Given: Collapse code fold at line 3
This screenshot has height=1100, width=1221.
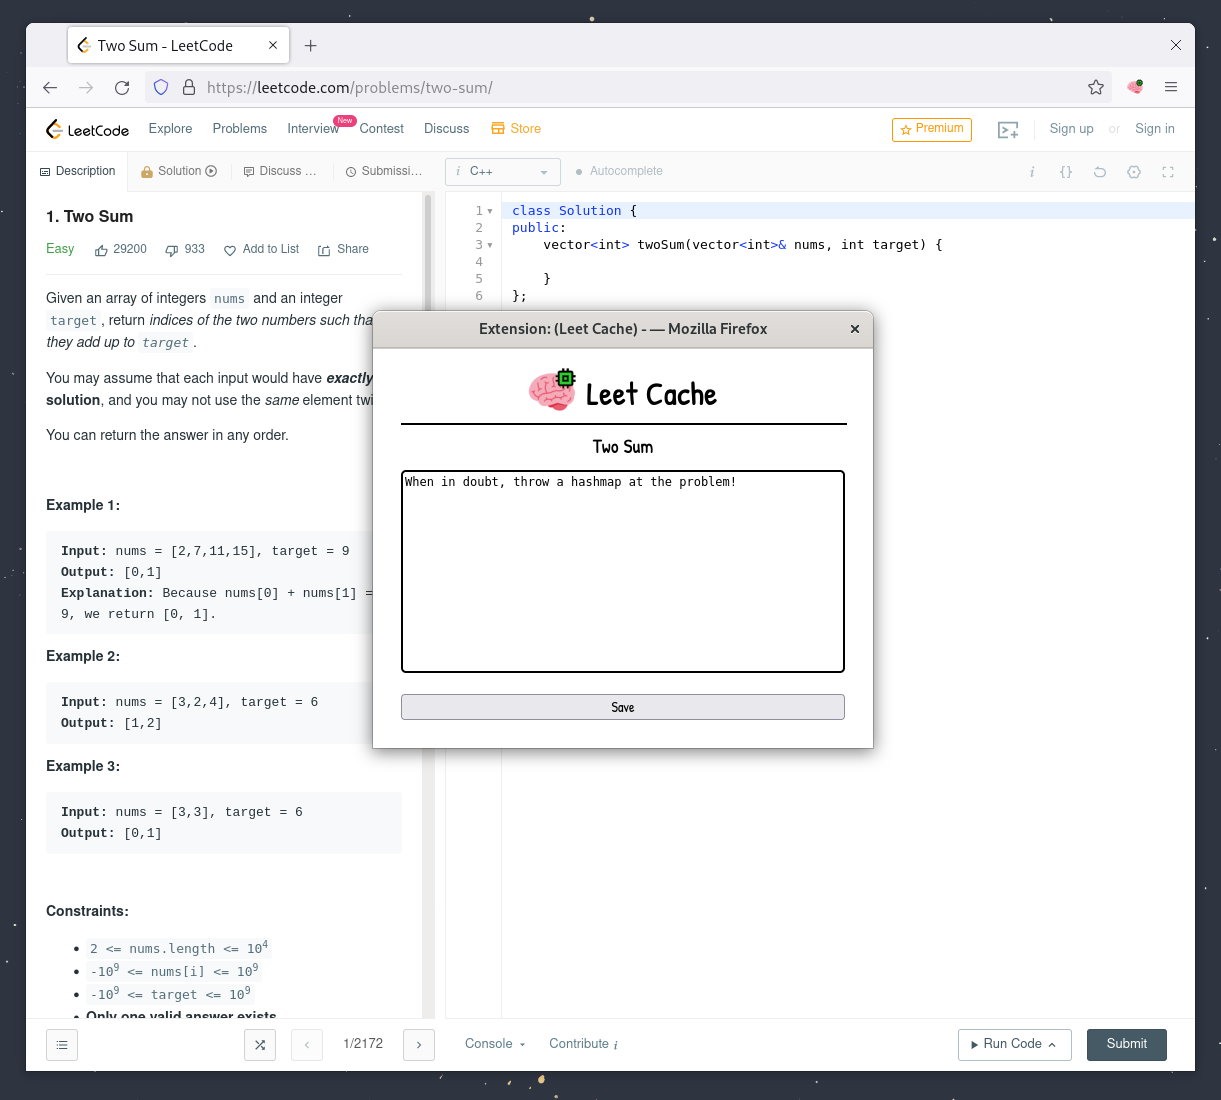Looking at the screenshot, I should coord(490,245).
